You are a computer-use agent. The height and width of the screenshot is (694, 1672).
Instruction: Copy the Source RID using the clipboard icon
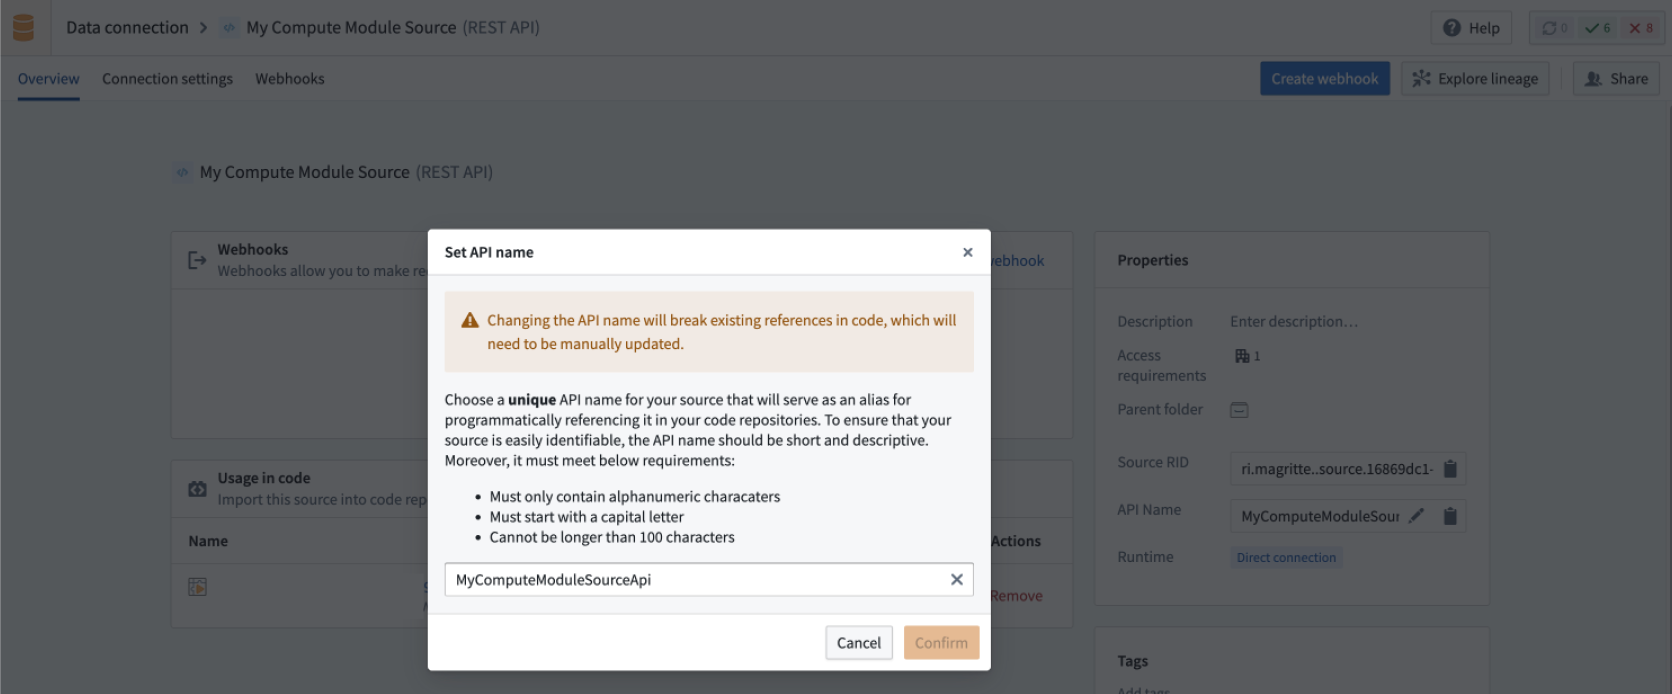(1449, 468)
